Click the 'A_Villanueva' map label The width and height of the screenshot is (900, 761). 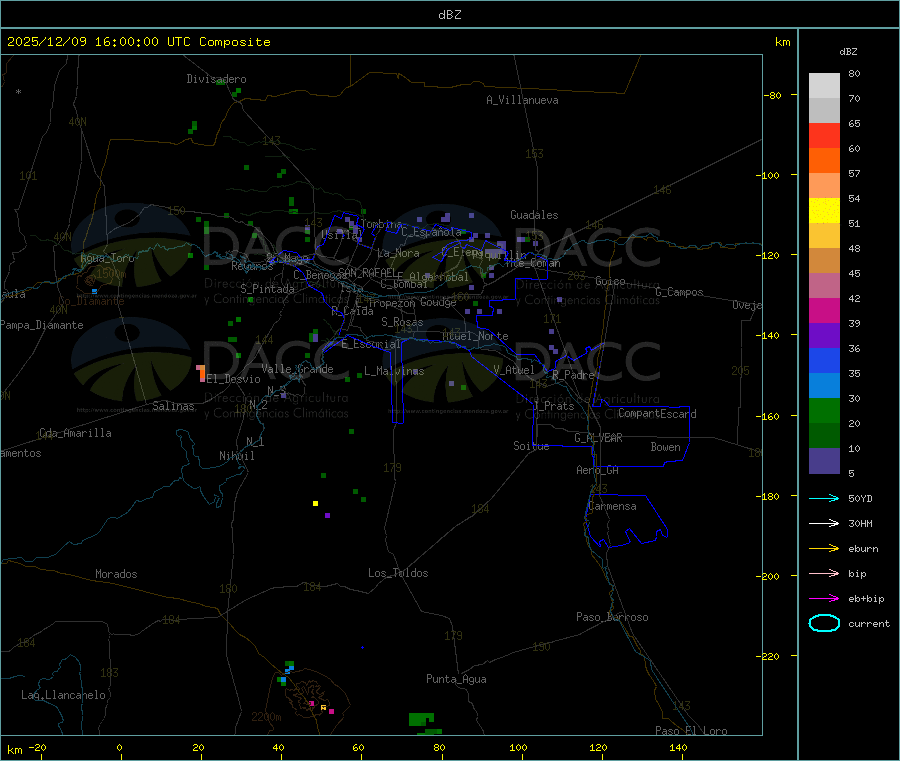[x=522, y=100]
